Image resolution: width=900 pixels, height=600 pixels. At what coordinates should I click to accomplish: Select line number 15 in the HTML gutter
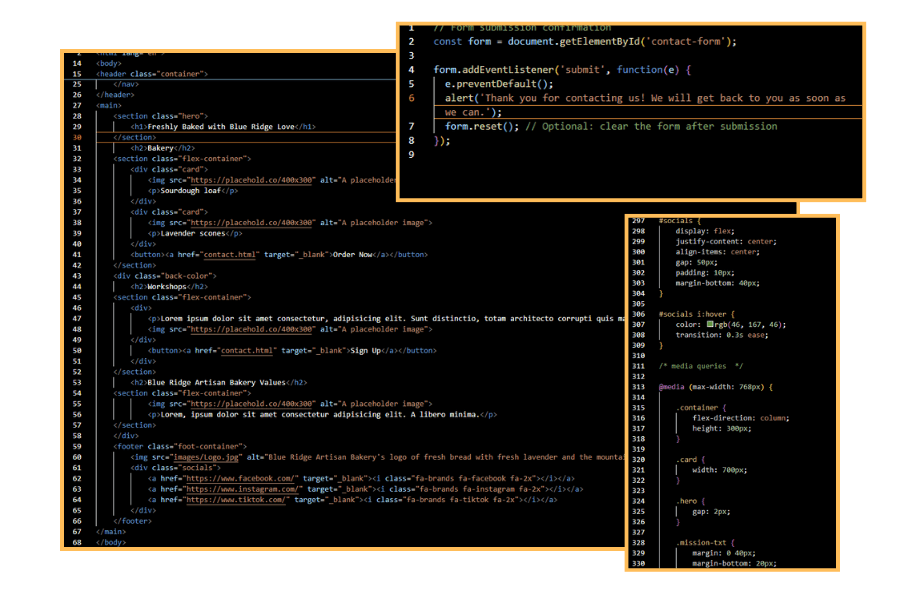coord(77,74)
